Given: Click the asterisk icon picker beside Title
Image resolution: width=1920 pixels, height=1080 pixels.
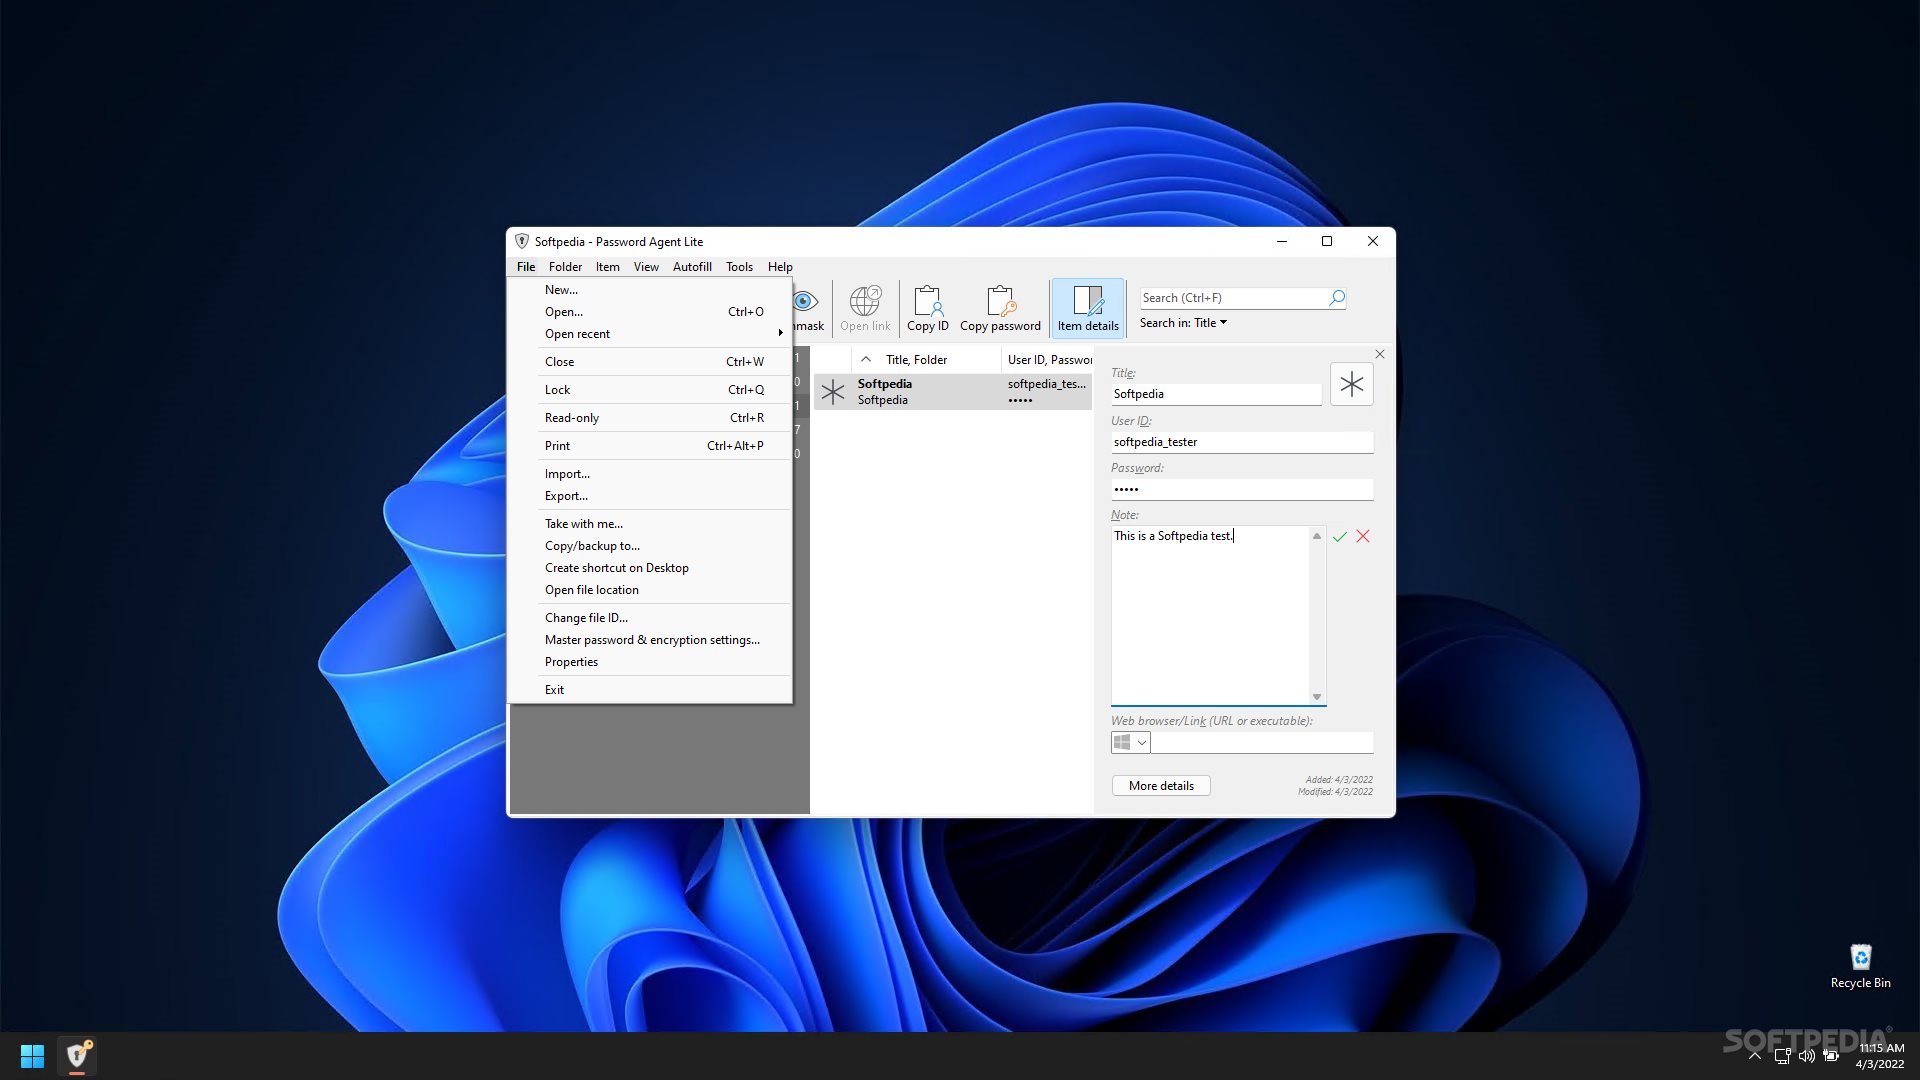Looking at the screenshot, I should point(1352,384).
